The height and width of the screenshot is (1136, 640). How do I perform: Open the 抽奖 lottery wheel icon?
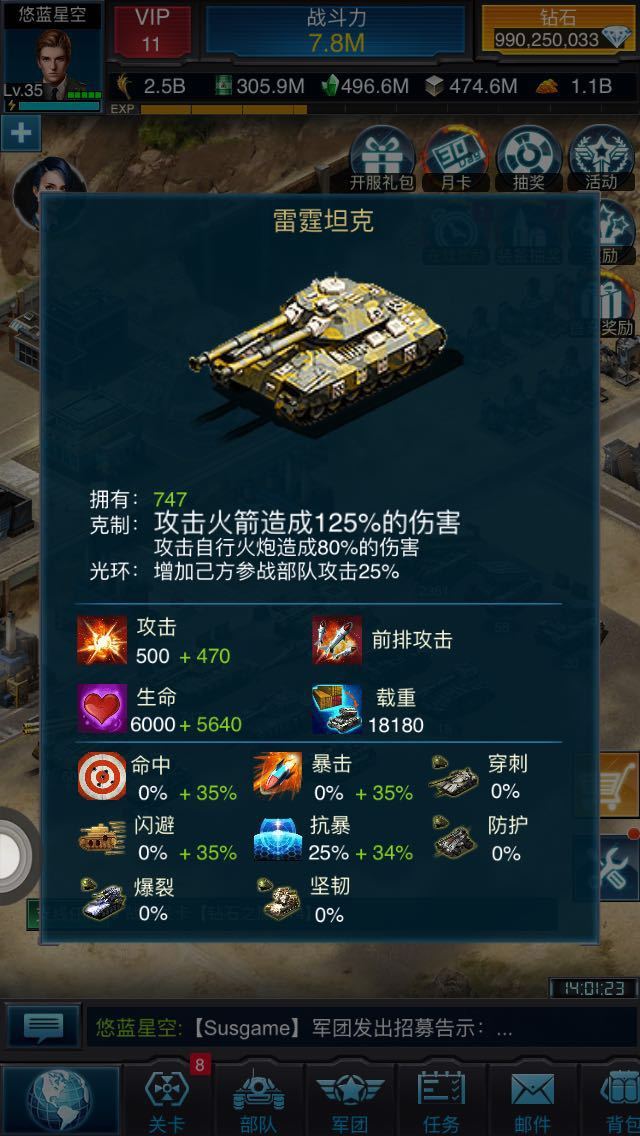(528, 159)
